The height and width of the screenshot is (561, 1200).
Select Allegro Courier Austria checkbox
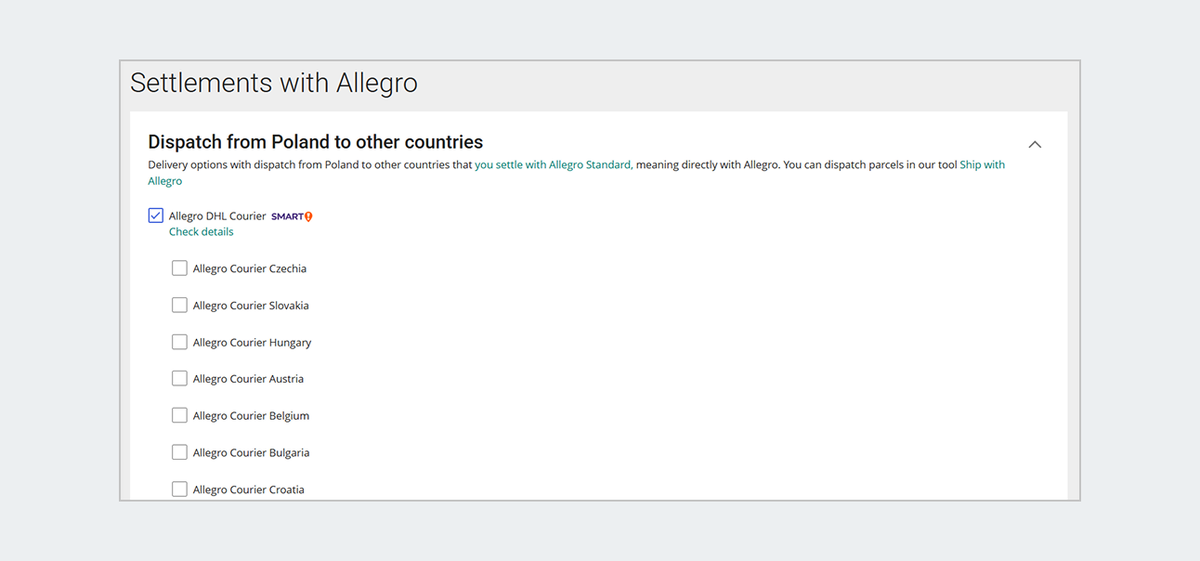click(x=180, y=378)
